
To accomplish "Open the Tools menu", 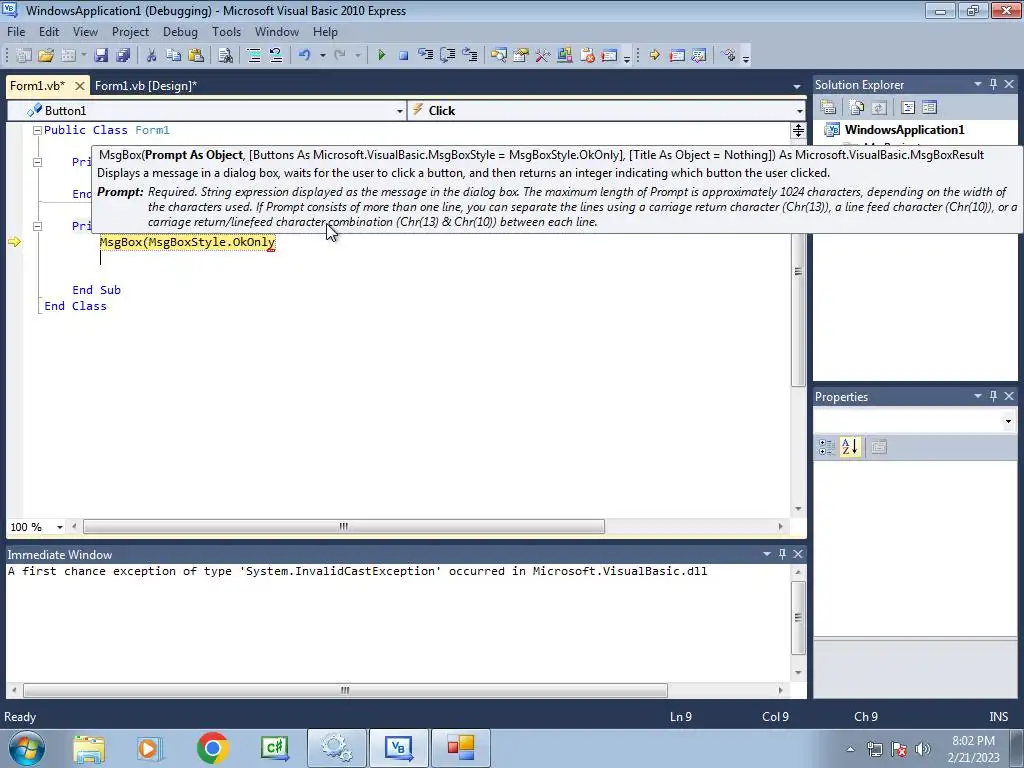I will pyautogui.click(x=227, y=32).
